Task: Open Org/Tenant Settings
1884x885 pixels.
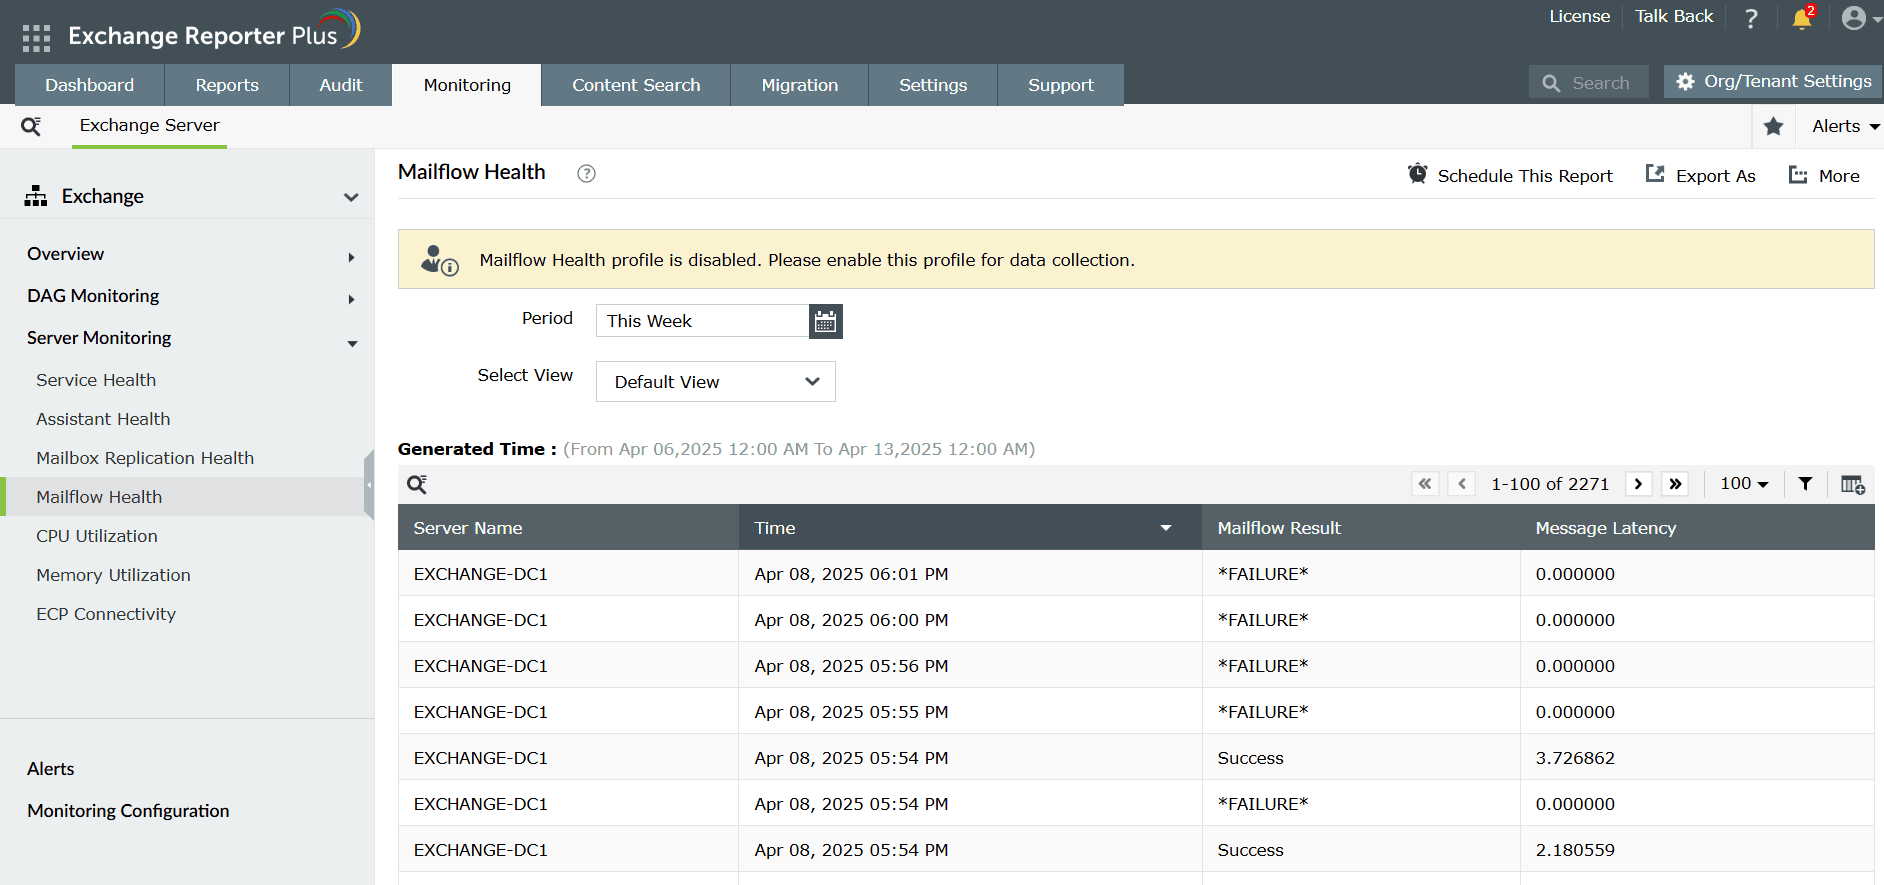Action: click(x=1773, y=82)
